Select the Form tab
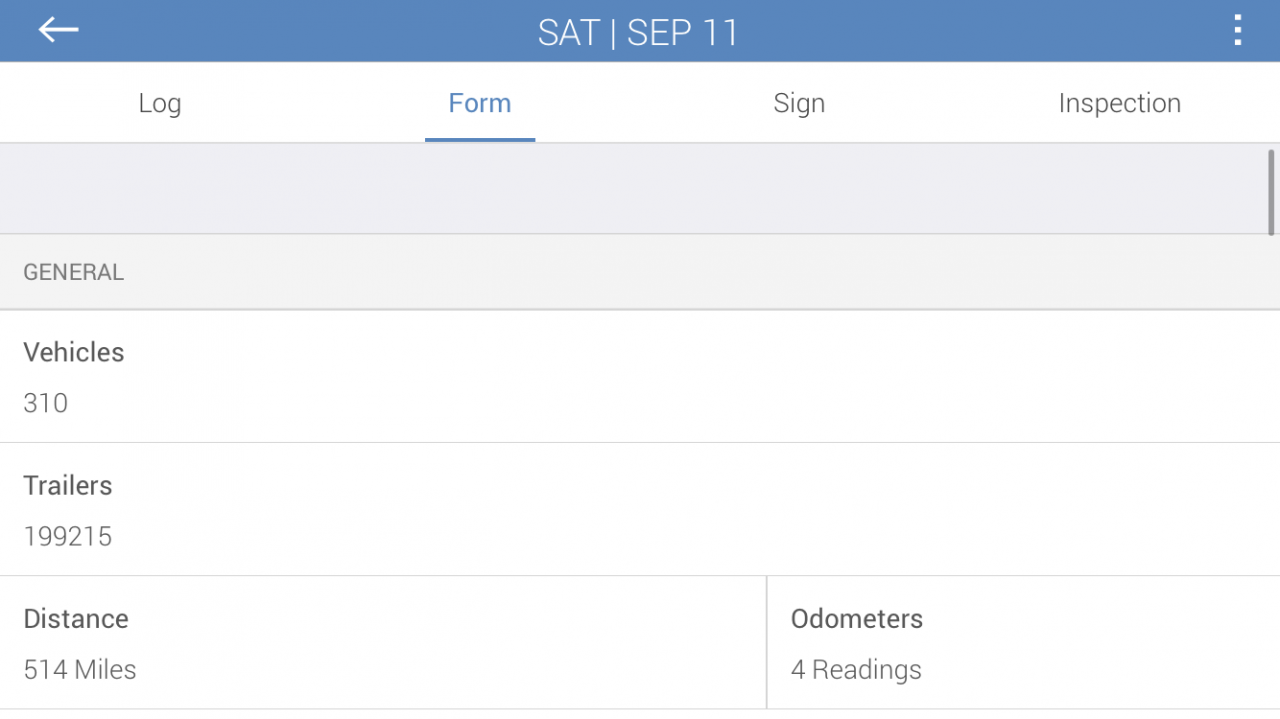Screen dimensions: 1280x719 pyautogui.click(x=480, y=103)
